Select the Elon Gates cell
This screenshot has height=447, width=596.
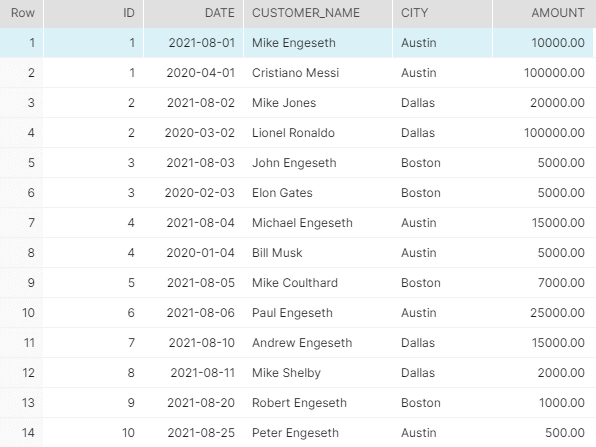[318, 193]
